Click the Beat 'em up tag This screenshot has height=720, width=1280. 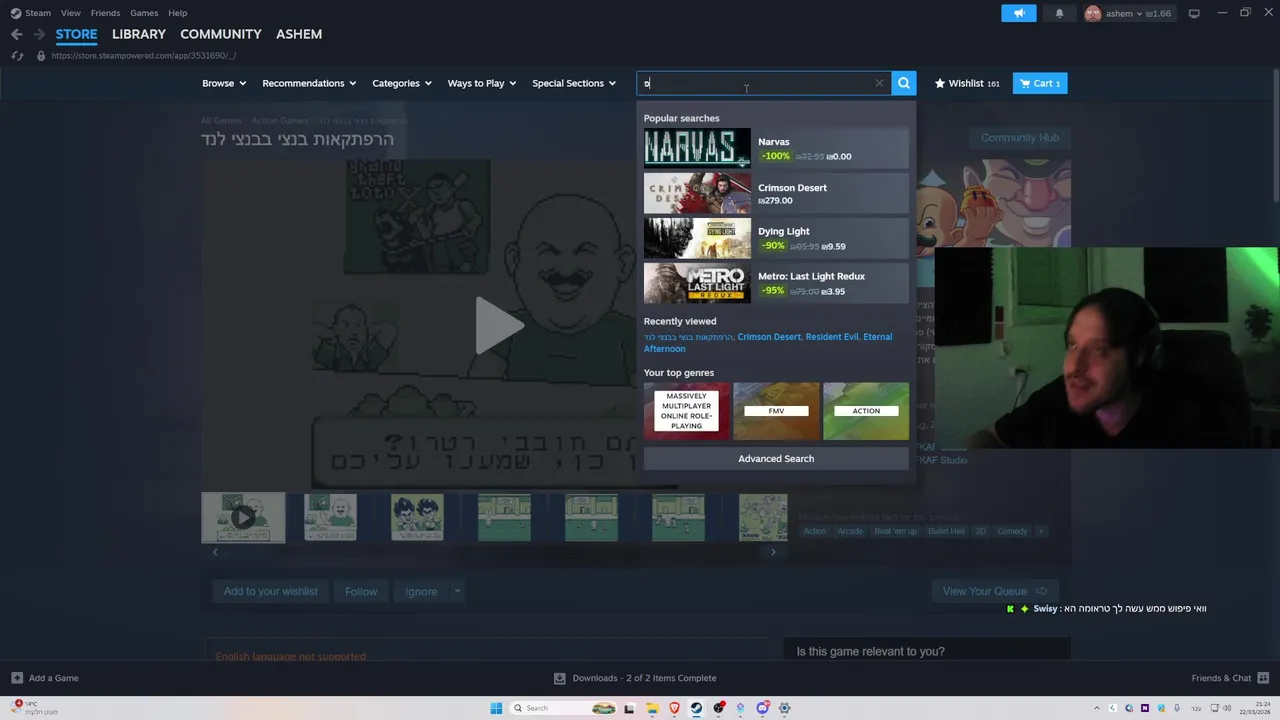(895, 531)
